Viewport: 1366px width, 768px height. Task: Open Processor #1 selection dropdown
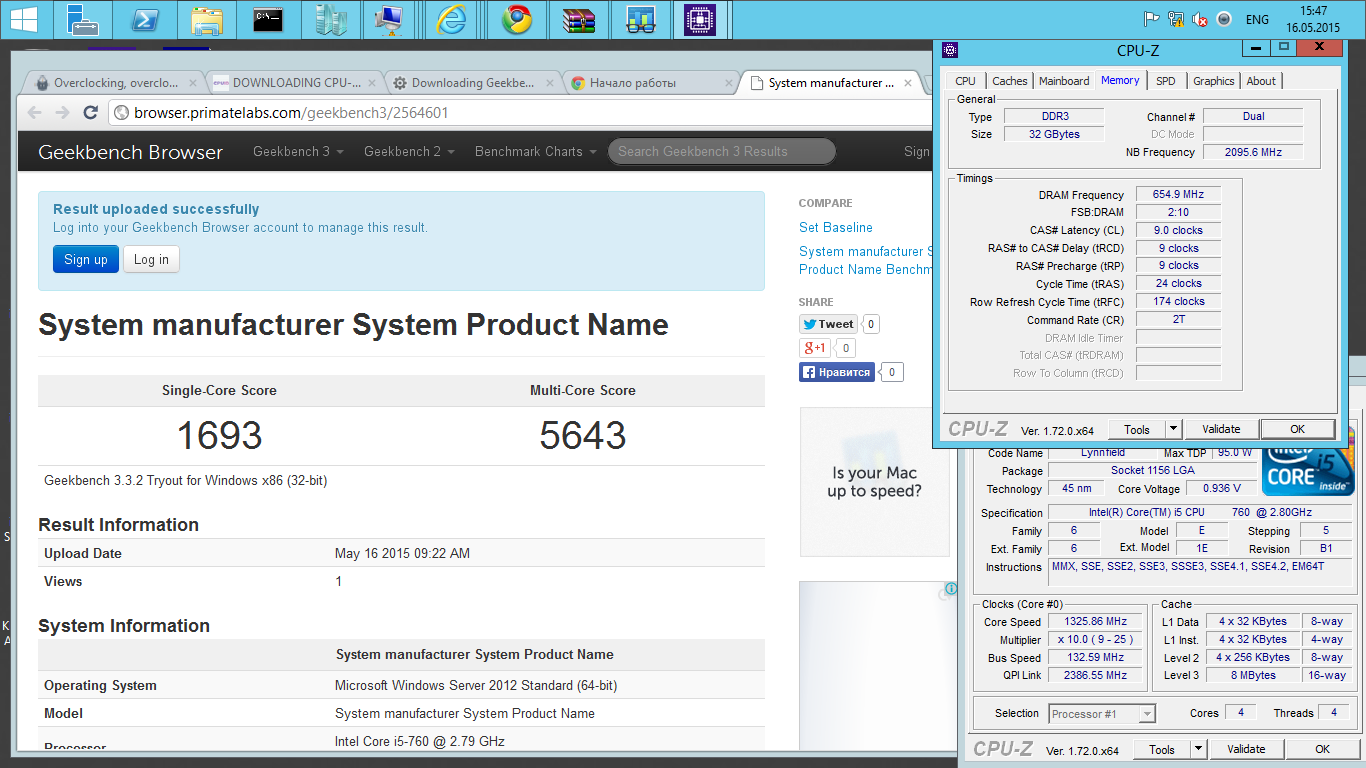1102,713
